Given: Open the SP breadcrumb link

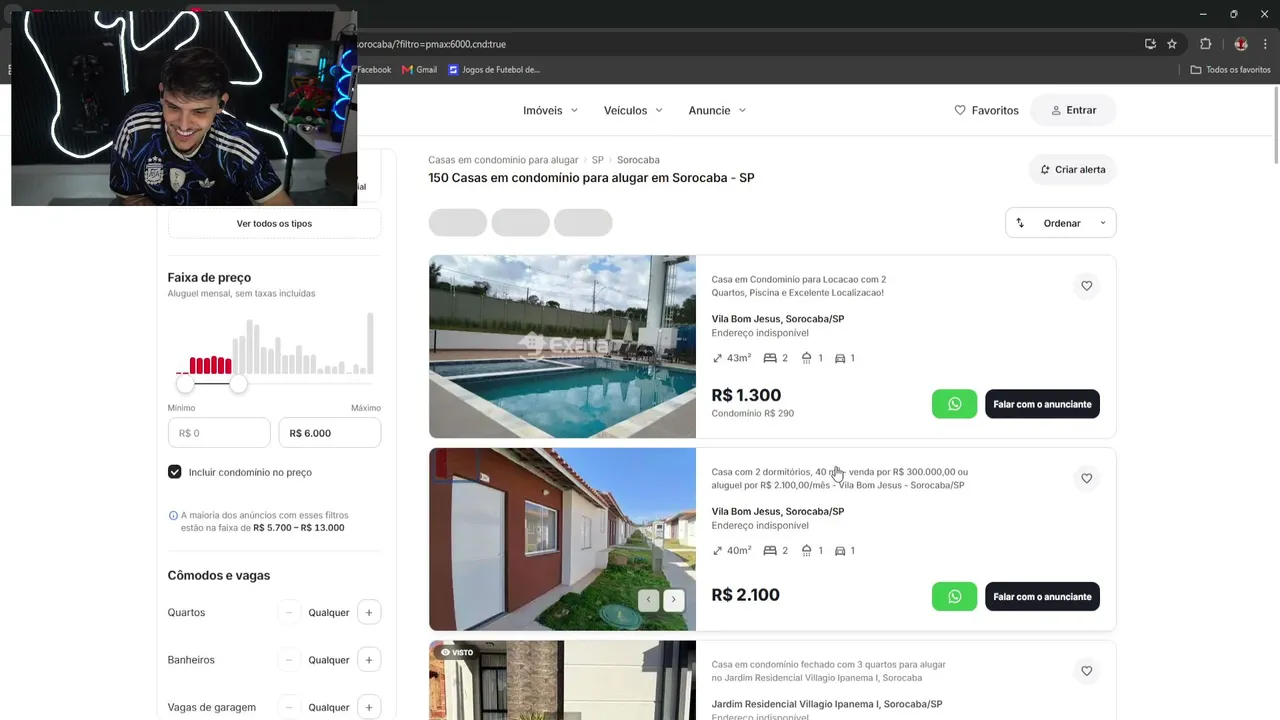Looking at the screenshot, I should tap(598, 160).
